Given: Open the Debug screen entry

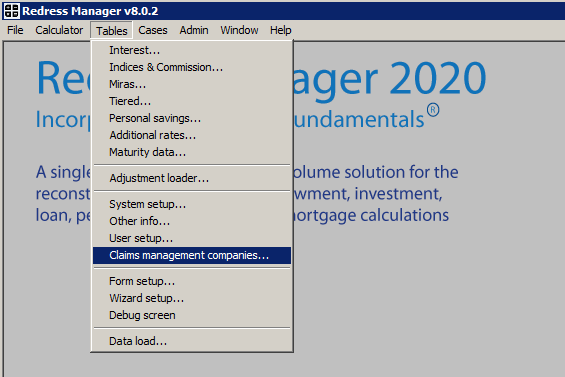Looking at the screenshot, I should tap(192, 315).
